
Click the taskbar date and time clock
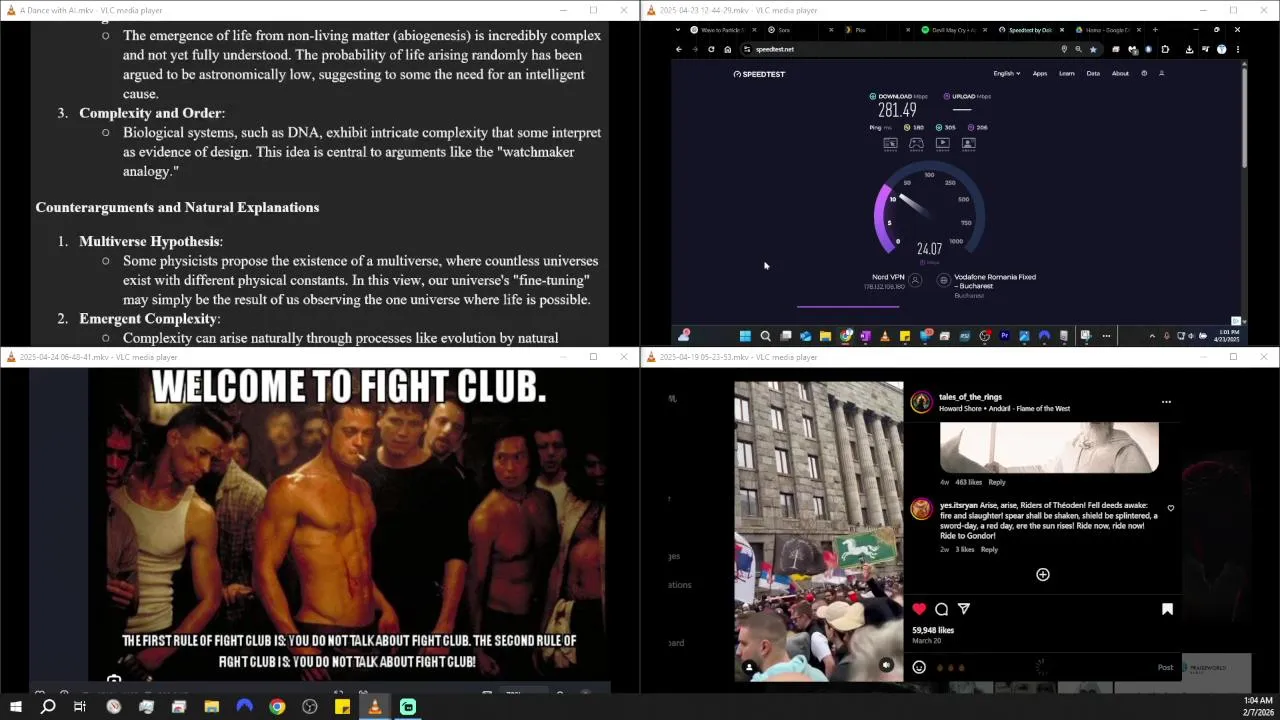(1257, 707)
